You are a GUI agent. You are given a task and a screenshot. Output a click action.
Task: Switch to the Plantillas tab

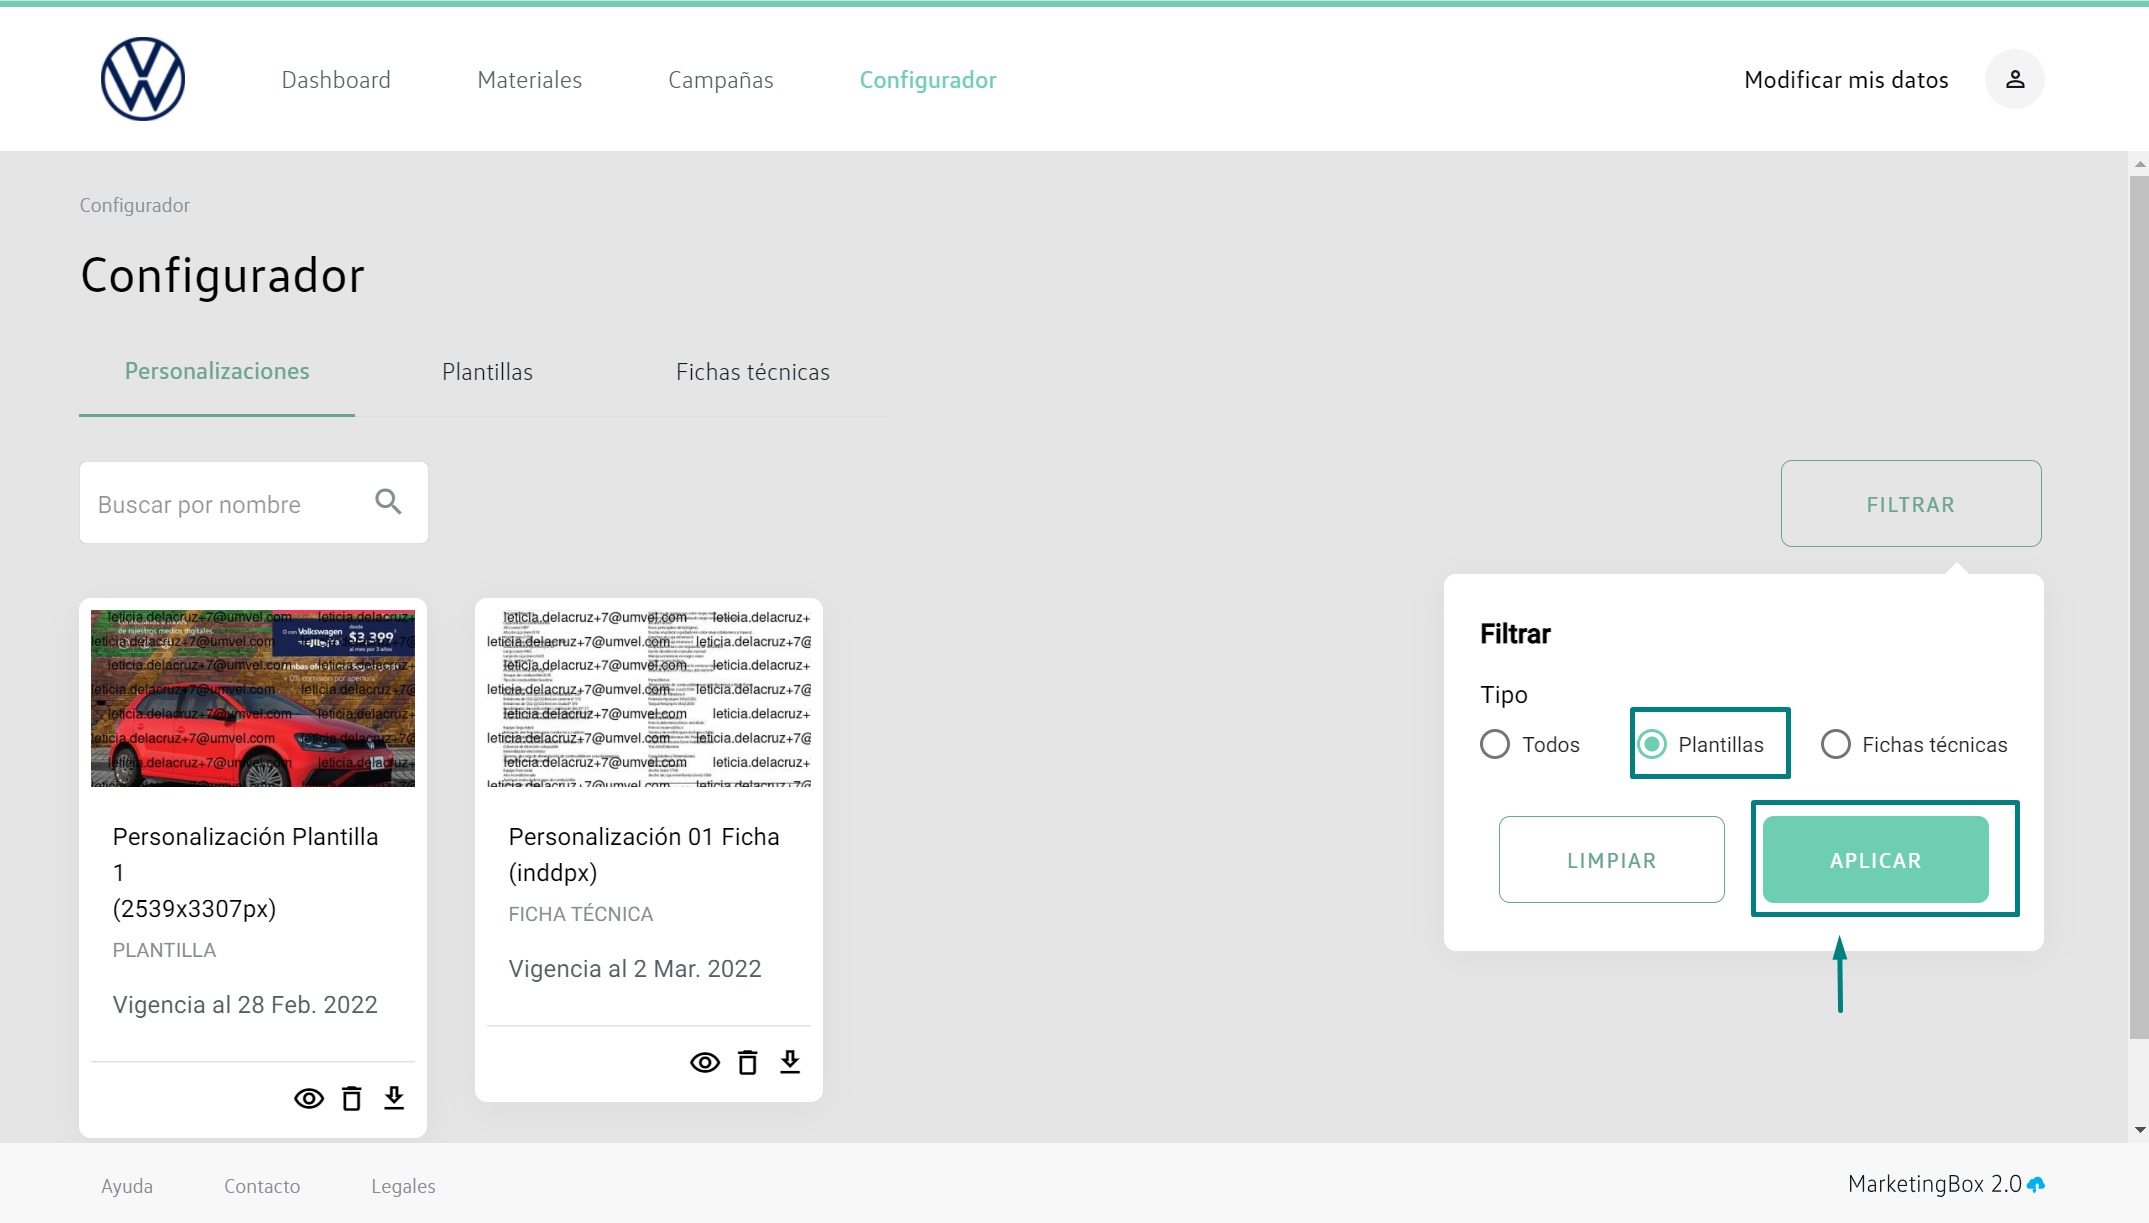[x=487, y=372]
